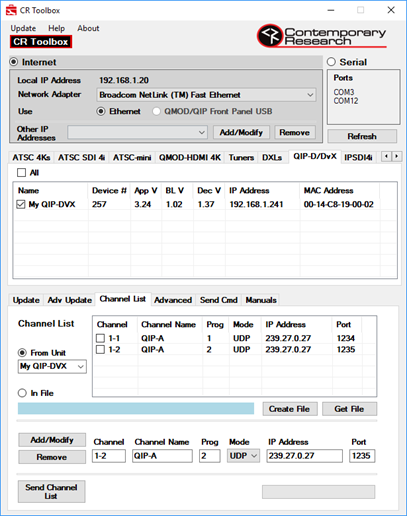Uncheck the My QIP-DVX device checkbox
The height and width of the screenshot is (516, 407).
[21, 204]
